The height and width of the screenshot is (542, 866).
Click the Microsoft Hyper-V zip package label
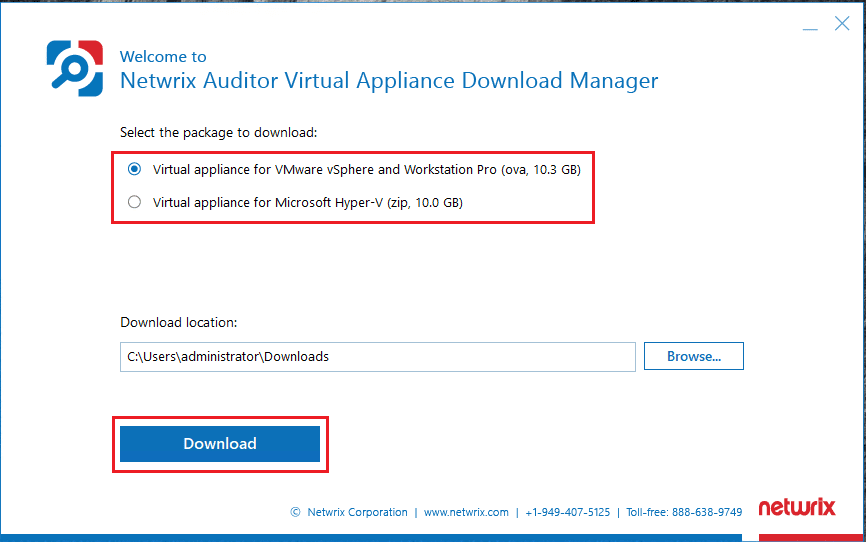coord(307,202)
